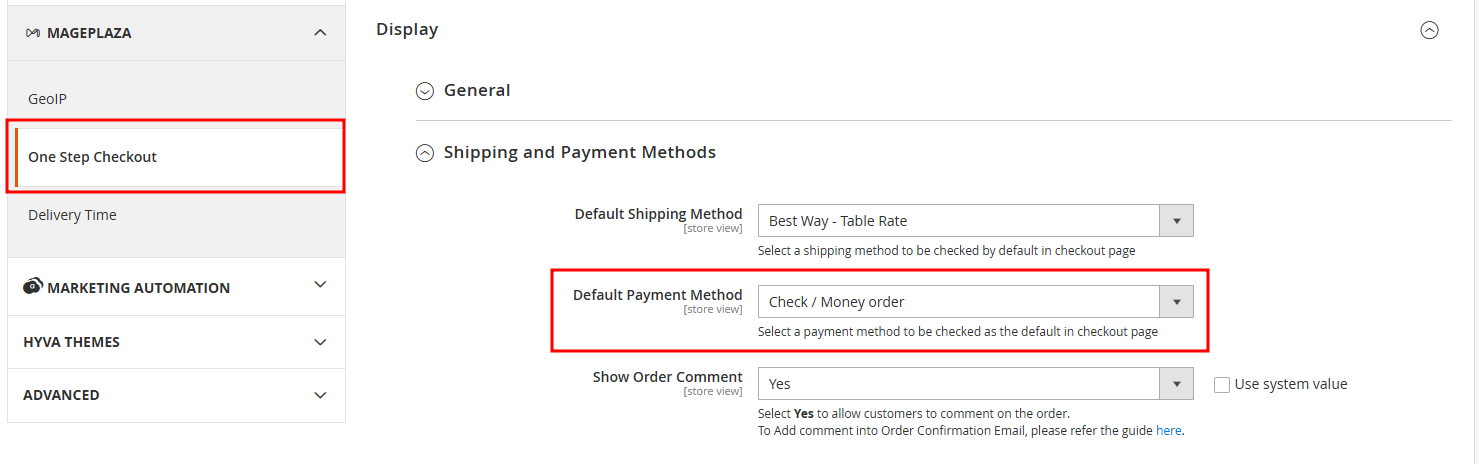Open the Default Payment Method dropdown
Viewport: 1479px width, 464px height.
[x=975, y=302]
